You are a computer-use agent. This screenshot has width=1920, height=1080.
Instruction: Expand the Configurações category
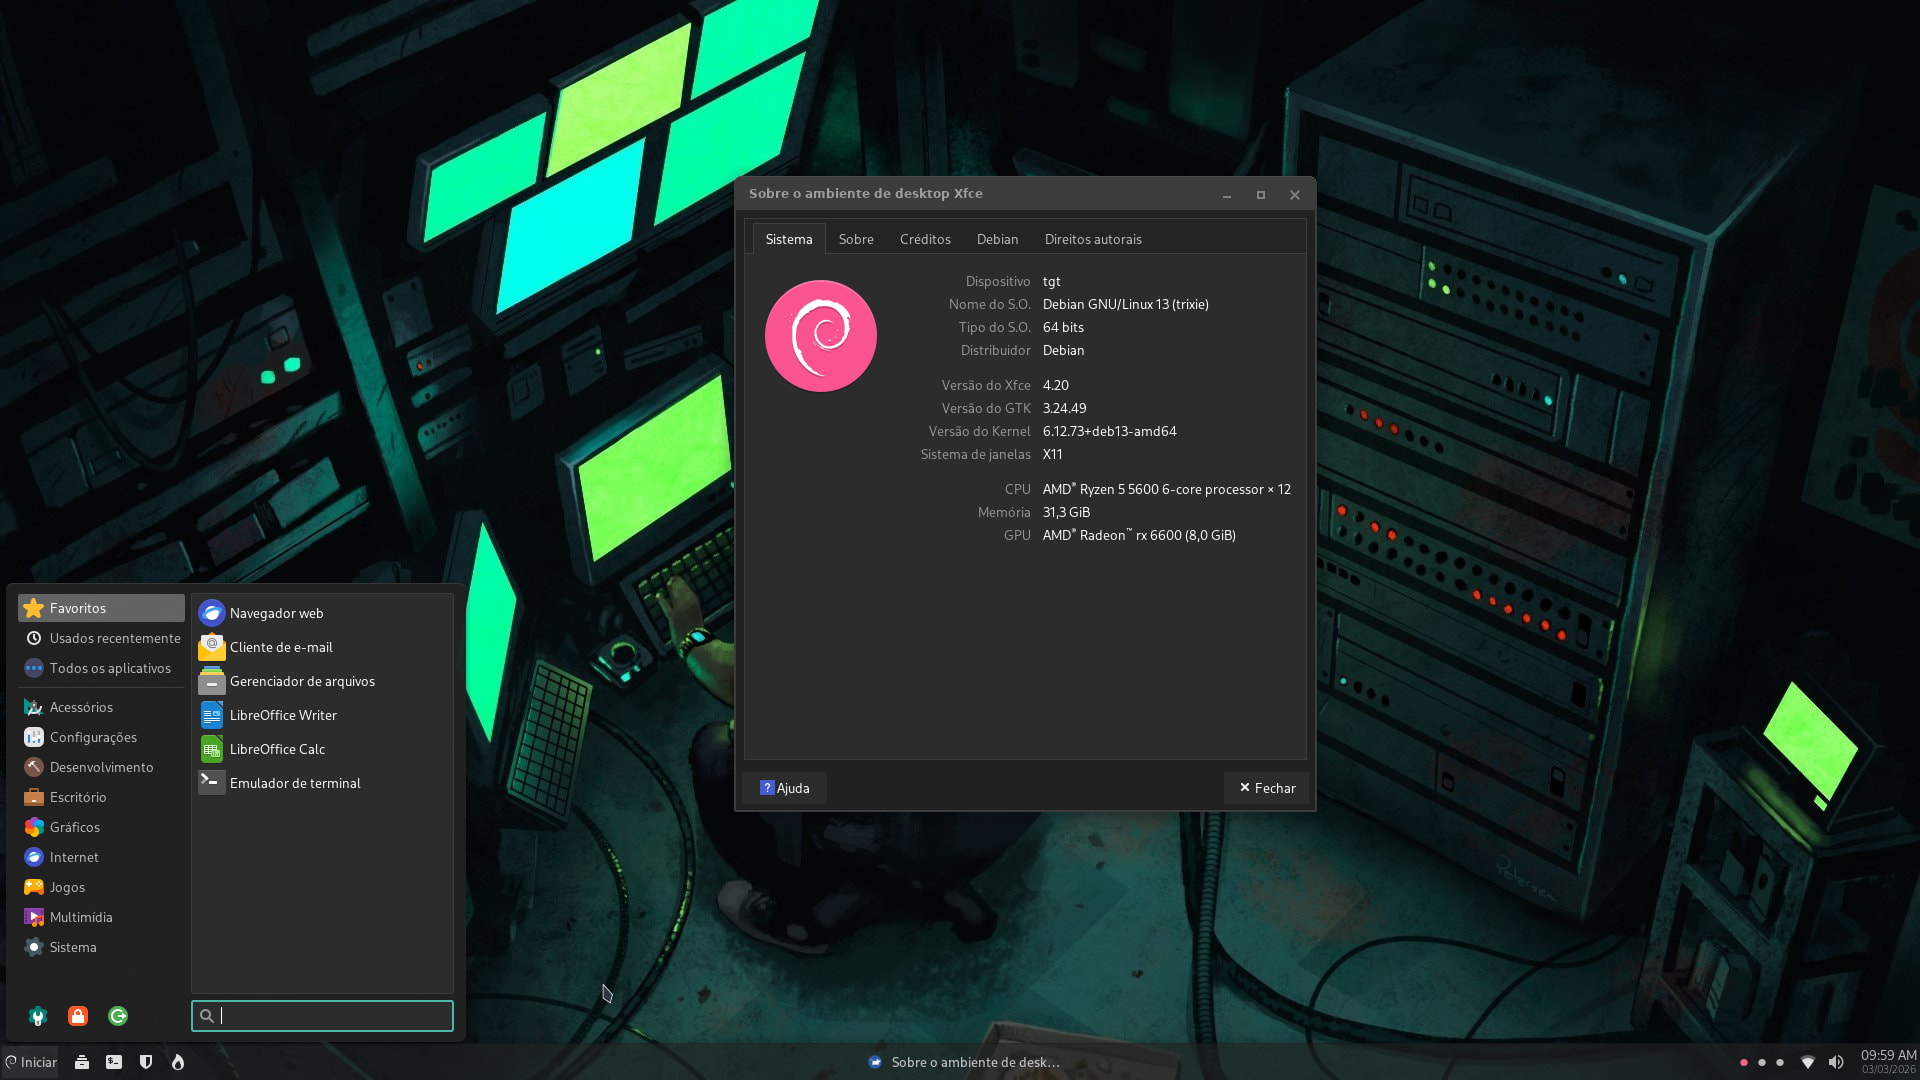pyautogui.click(x=93, y=737)
